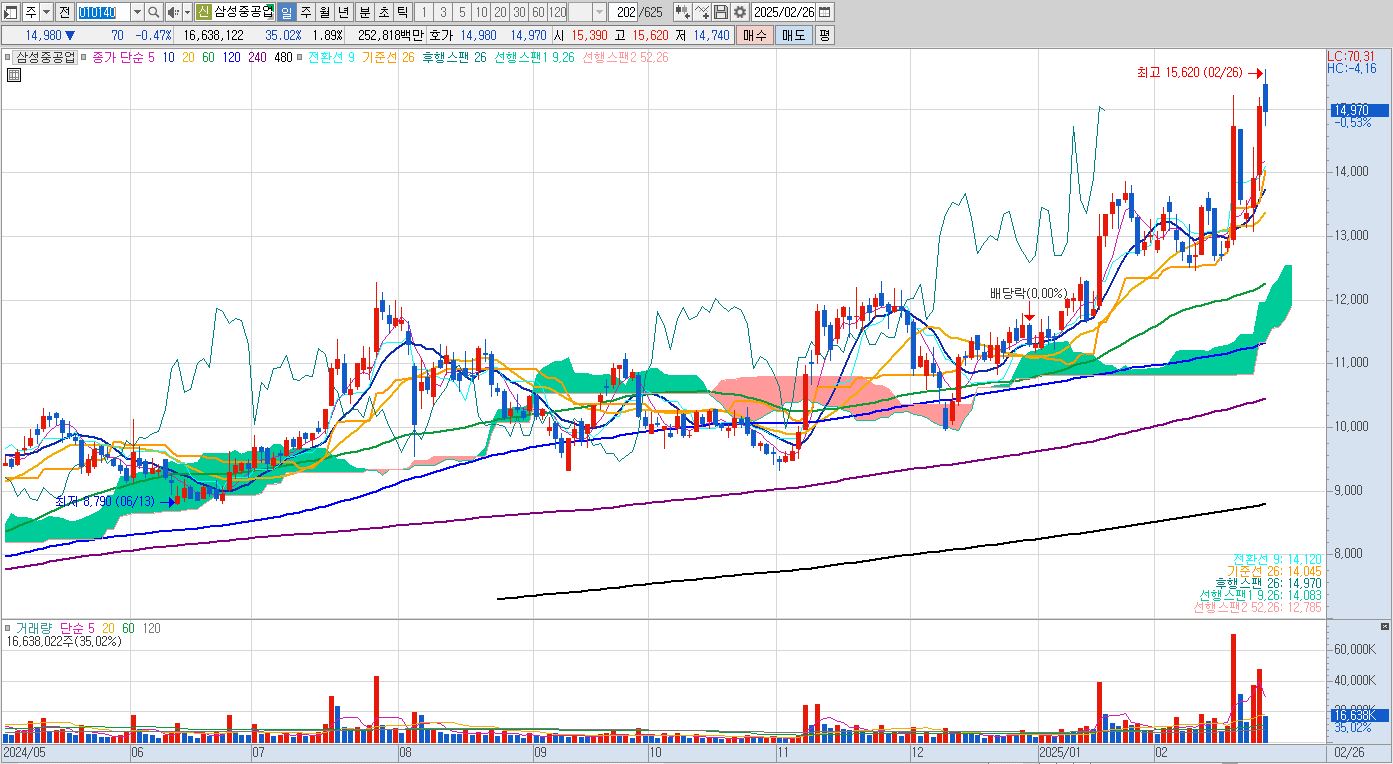Click the green 신 badge icon
Screen dimensions: 1393x764
coord(203,12)
